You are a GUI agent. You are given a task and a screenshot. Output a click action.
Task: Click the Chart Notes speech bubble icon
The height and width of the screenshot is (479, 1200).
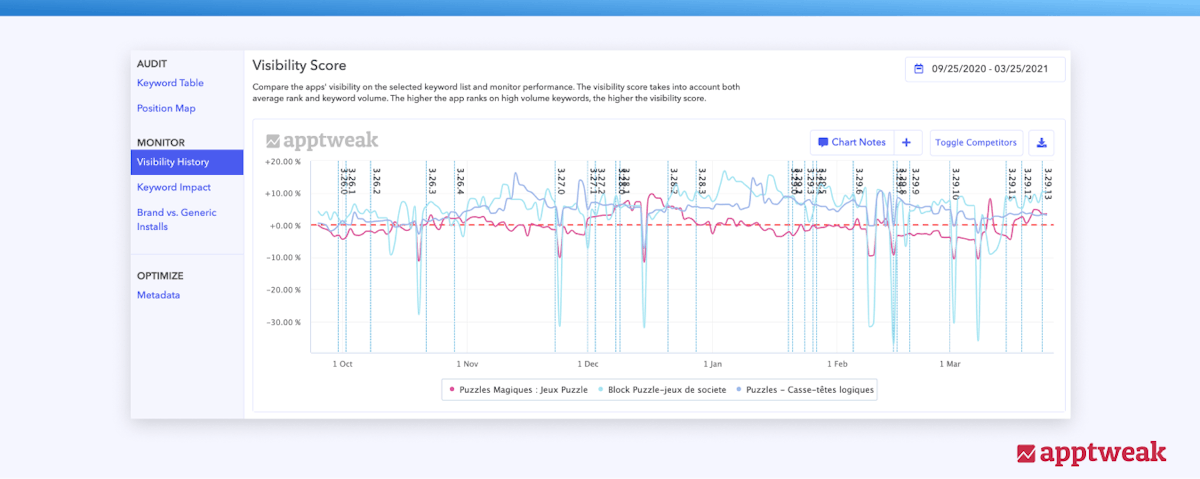point(823,142)
